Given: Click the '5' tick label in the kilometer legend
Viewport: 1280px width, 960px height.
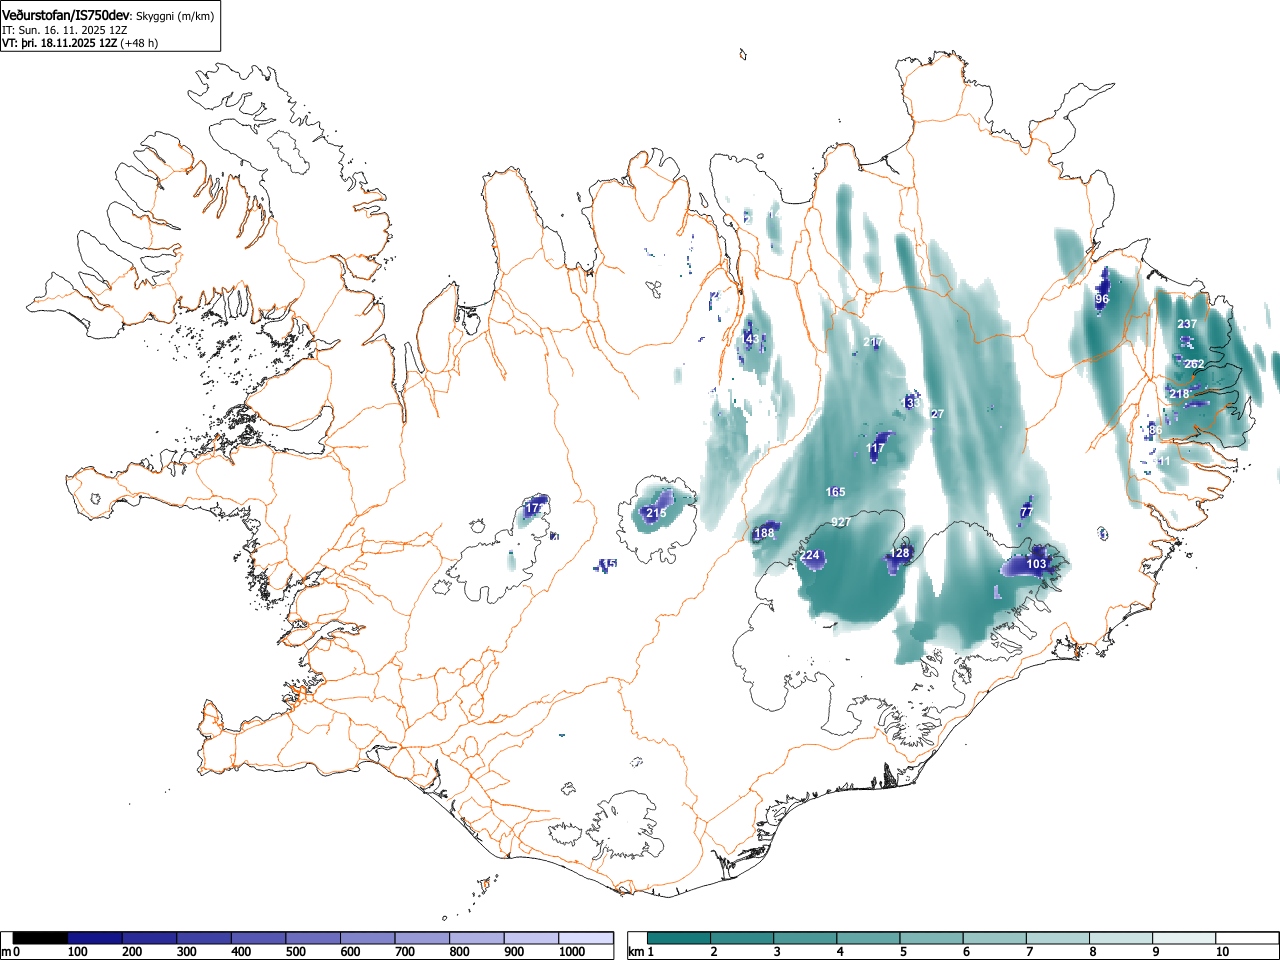Looking at the screenshot, I should pos(903,952).
